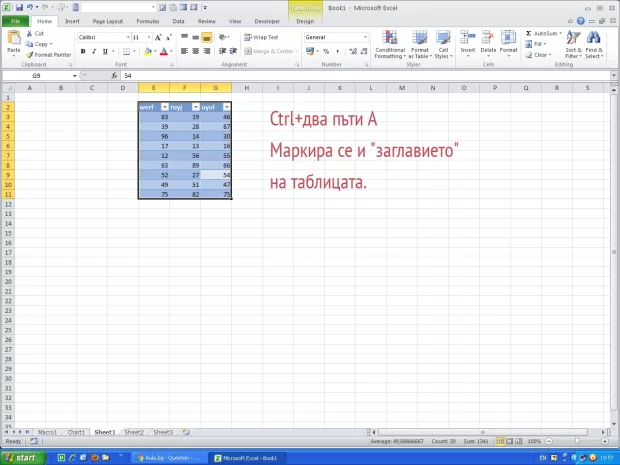Toggle Bold formatting
Screen dimensions: 620x465
(83, 51)
